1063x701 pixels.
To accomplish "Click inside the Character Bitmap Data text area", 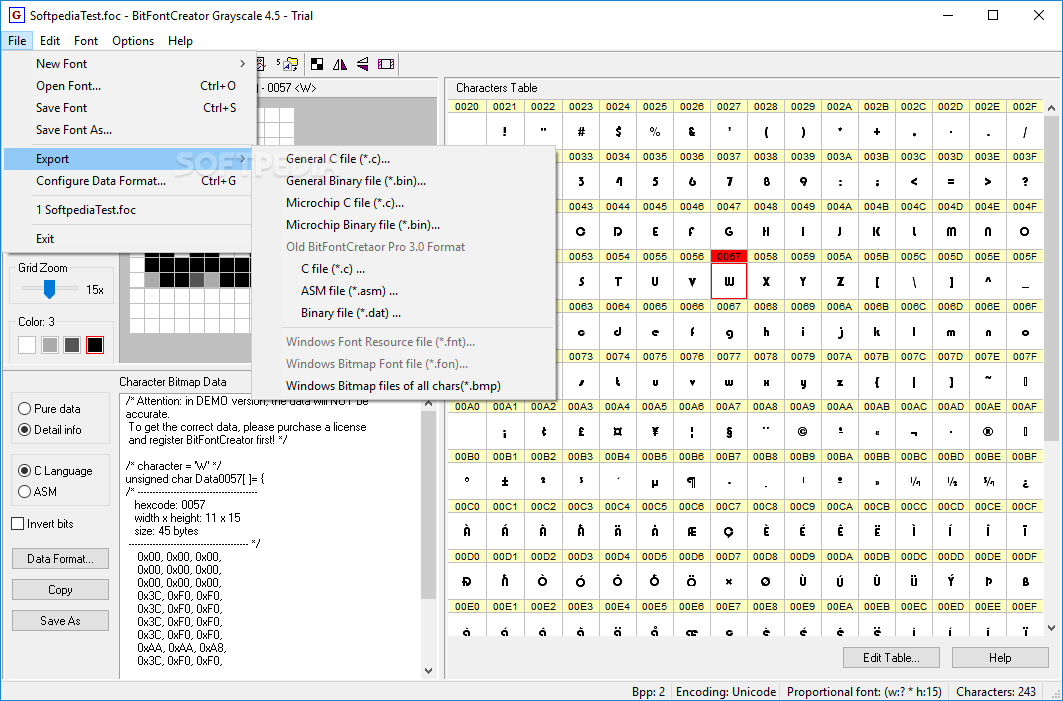I will coord(270,536).
